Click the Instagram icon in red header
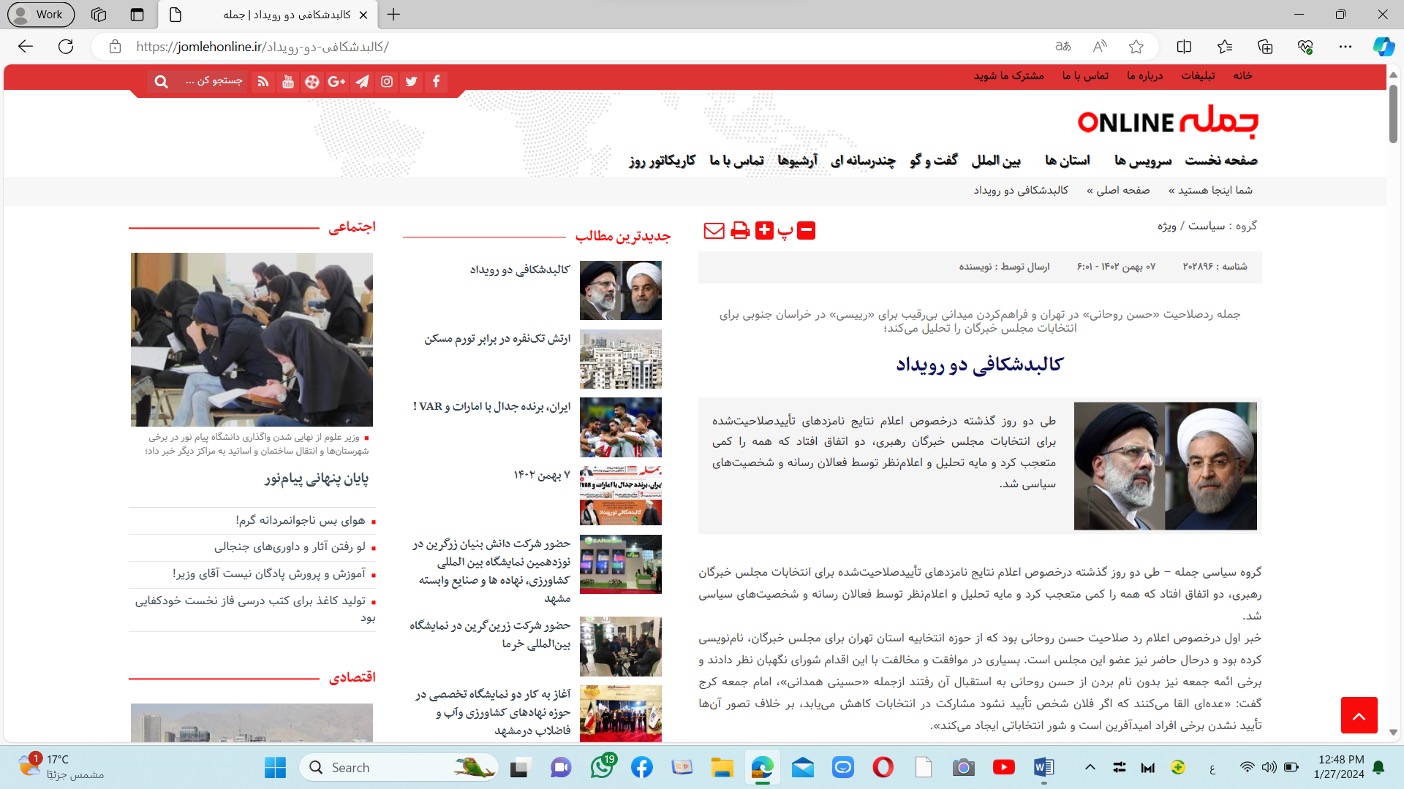This screenshot has width=1404, height=789. (386, 82)
